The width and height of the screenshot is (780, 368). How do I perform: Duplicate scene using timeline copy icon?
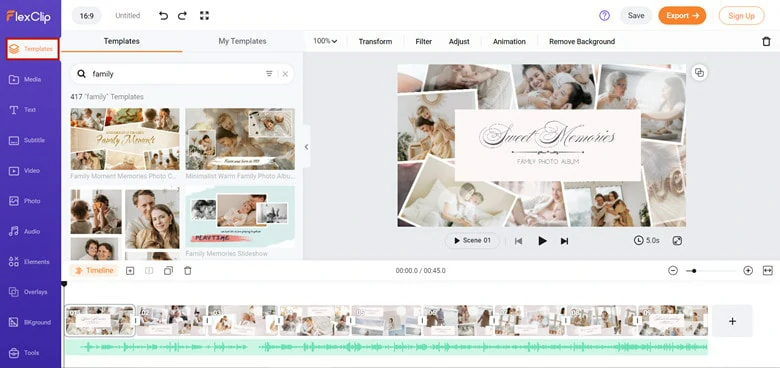tap(168, 271)
